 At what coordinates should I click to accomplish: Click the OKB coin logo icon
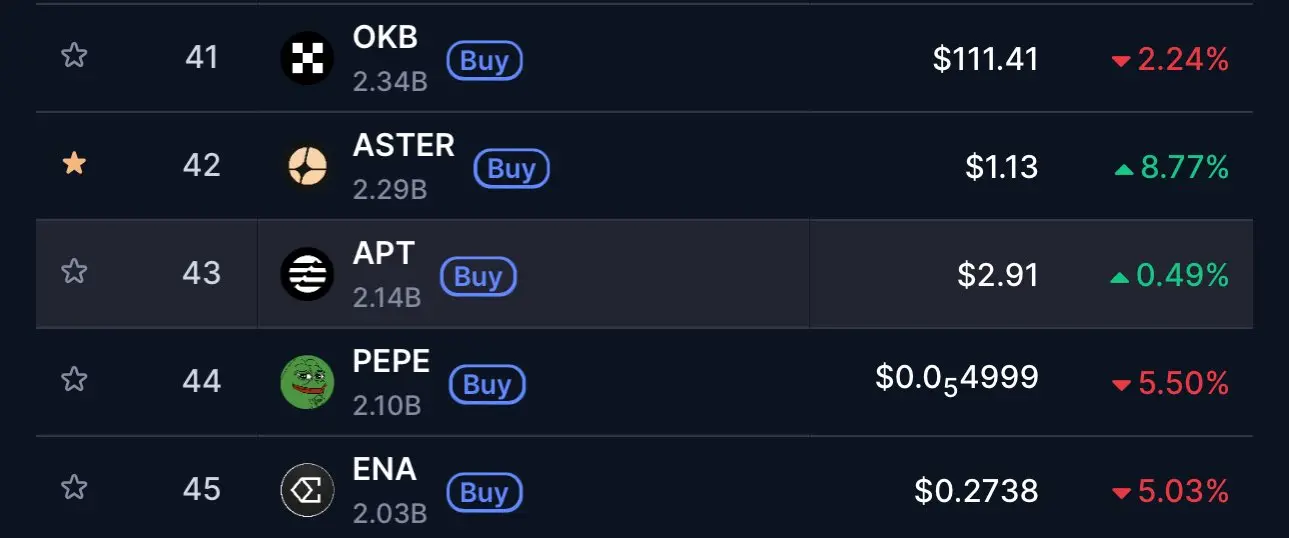(306, 58)
